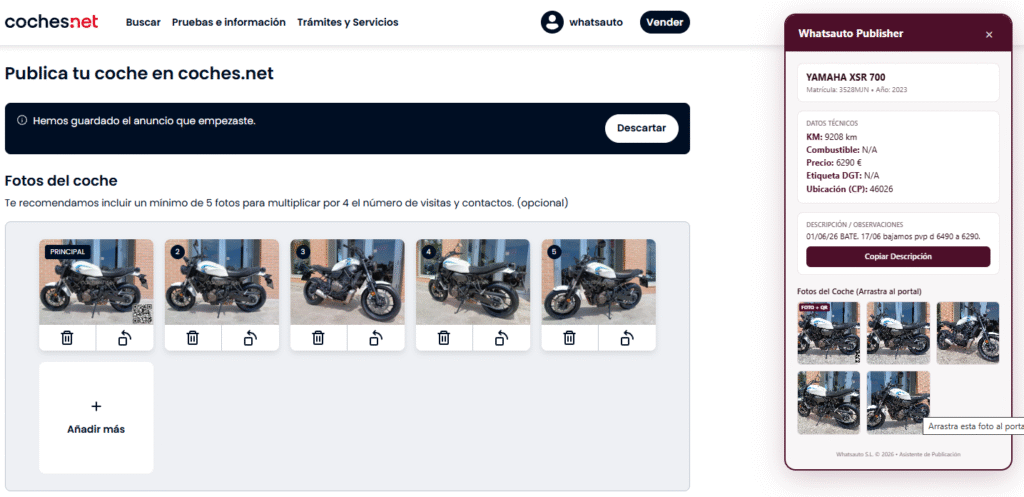1024x497 pixels.
Task: Open the whatsauto account name
Action: pos(596,22)
